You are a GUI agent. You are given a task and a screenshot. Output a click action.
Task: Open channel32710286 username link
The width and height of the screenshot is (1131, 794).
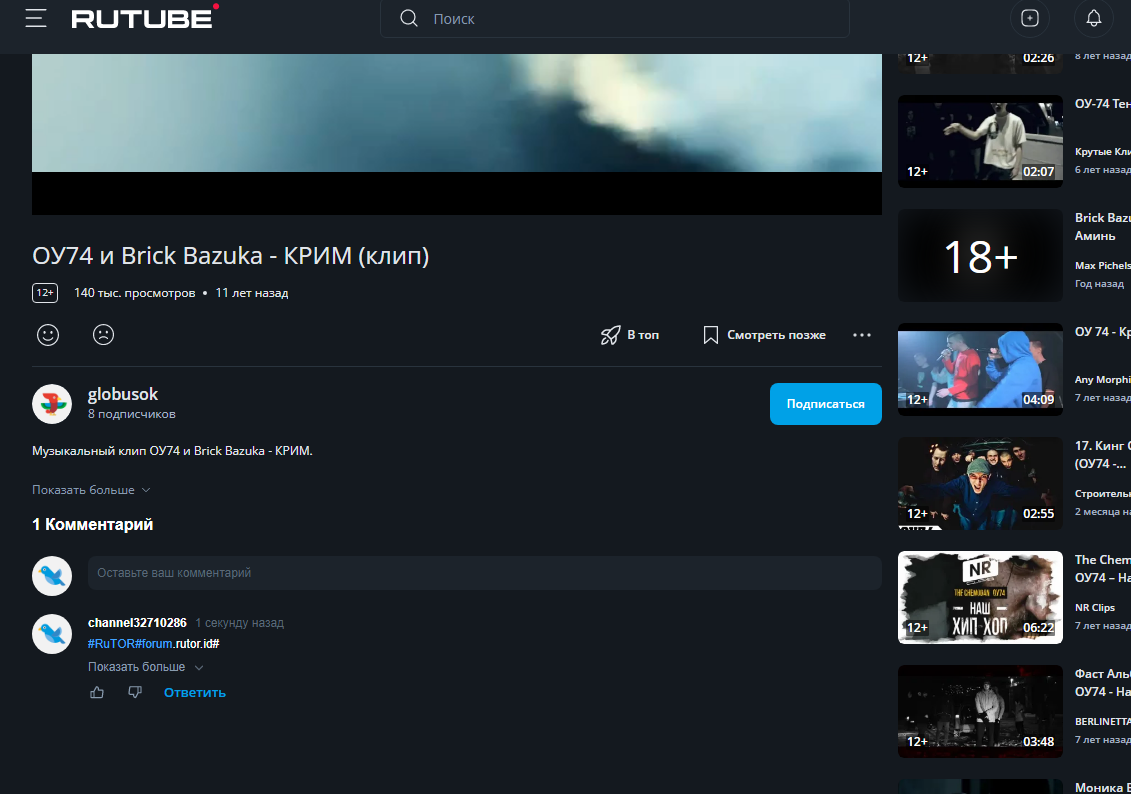(x=137, y=622)
